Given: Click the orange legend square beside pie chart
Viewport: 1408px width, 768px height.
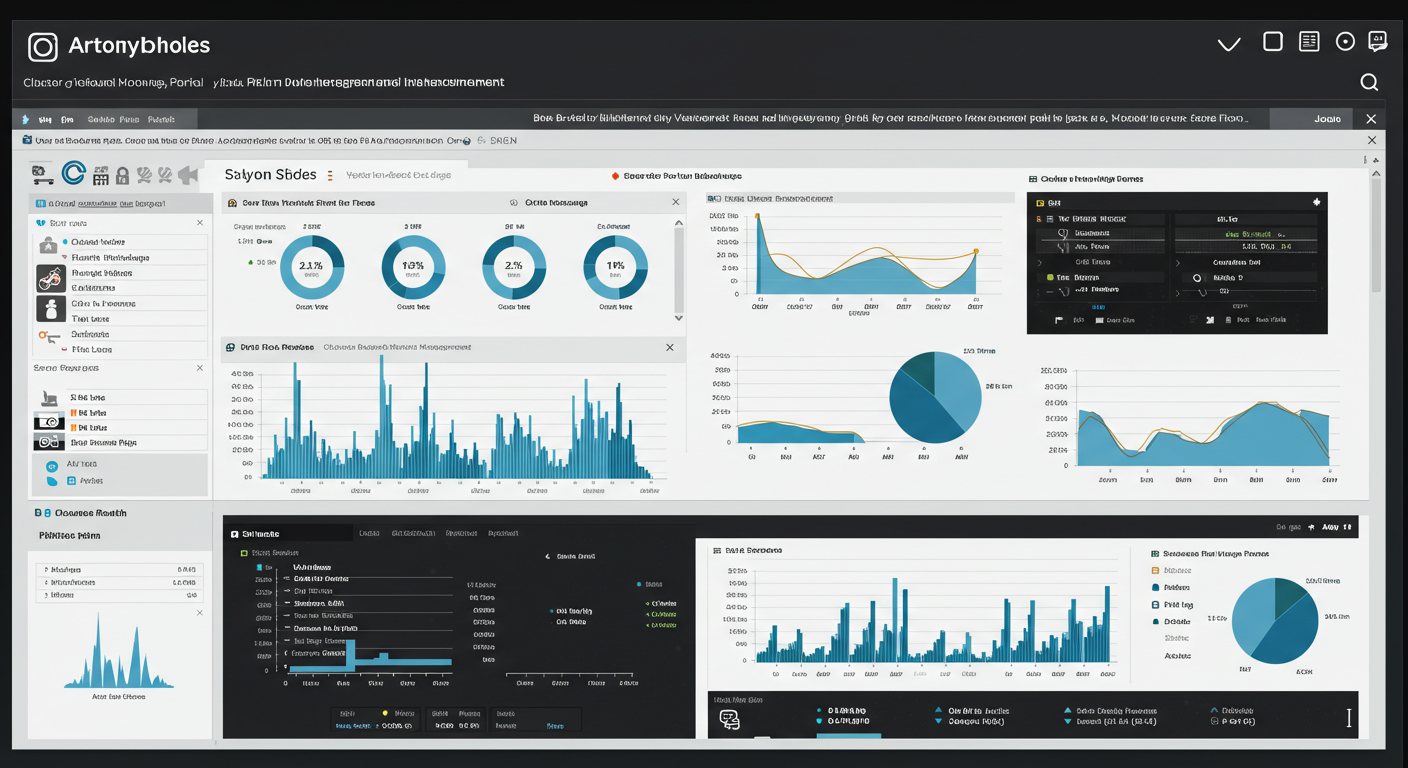Looking at the screenshot, I should tap(1155, 570).
